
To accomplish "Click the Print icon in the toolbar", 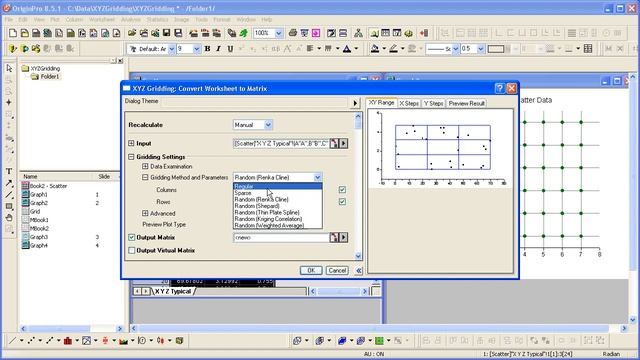I will point(293,33).
